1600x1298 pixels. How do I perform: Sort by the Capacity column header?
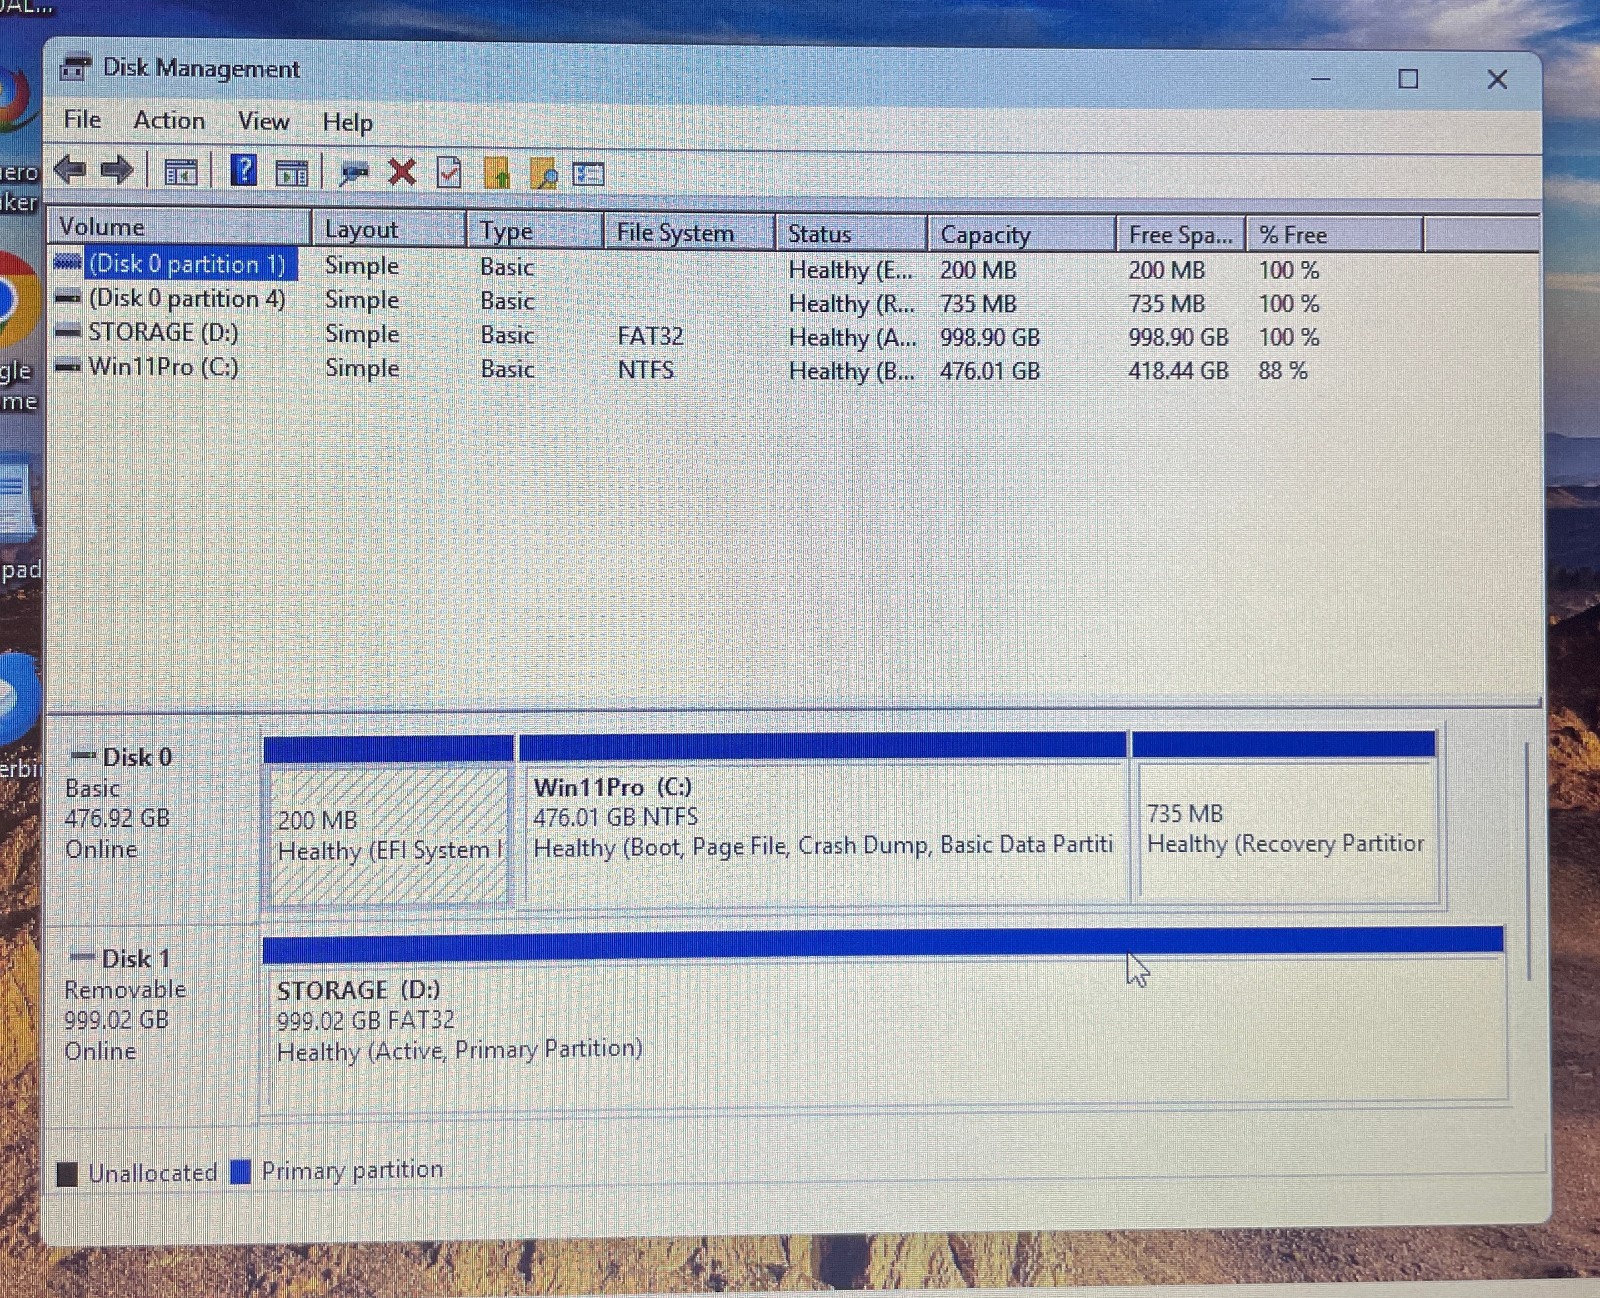click(1021, 234)
